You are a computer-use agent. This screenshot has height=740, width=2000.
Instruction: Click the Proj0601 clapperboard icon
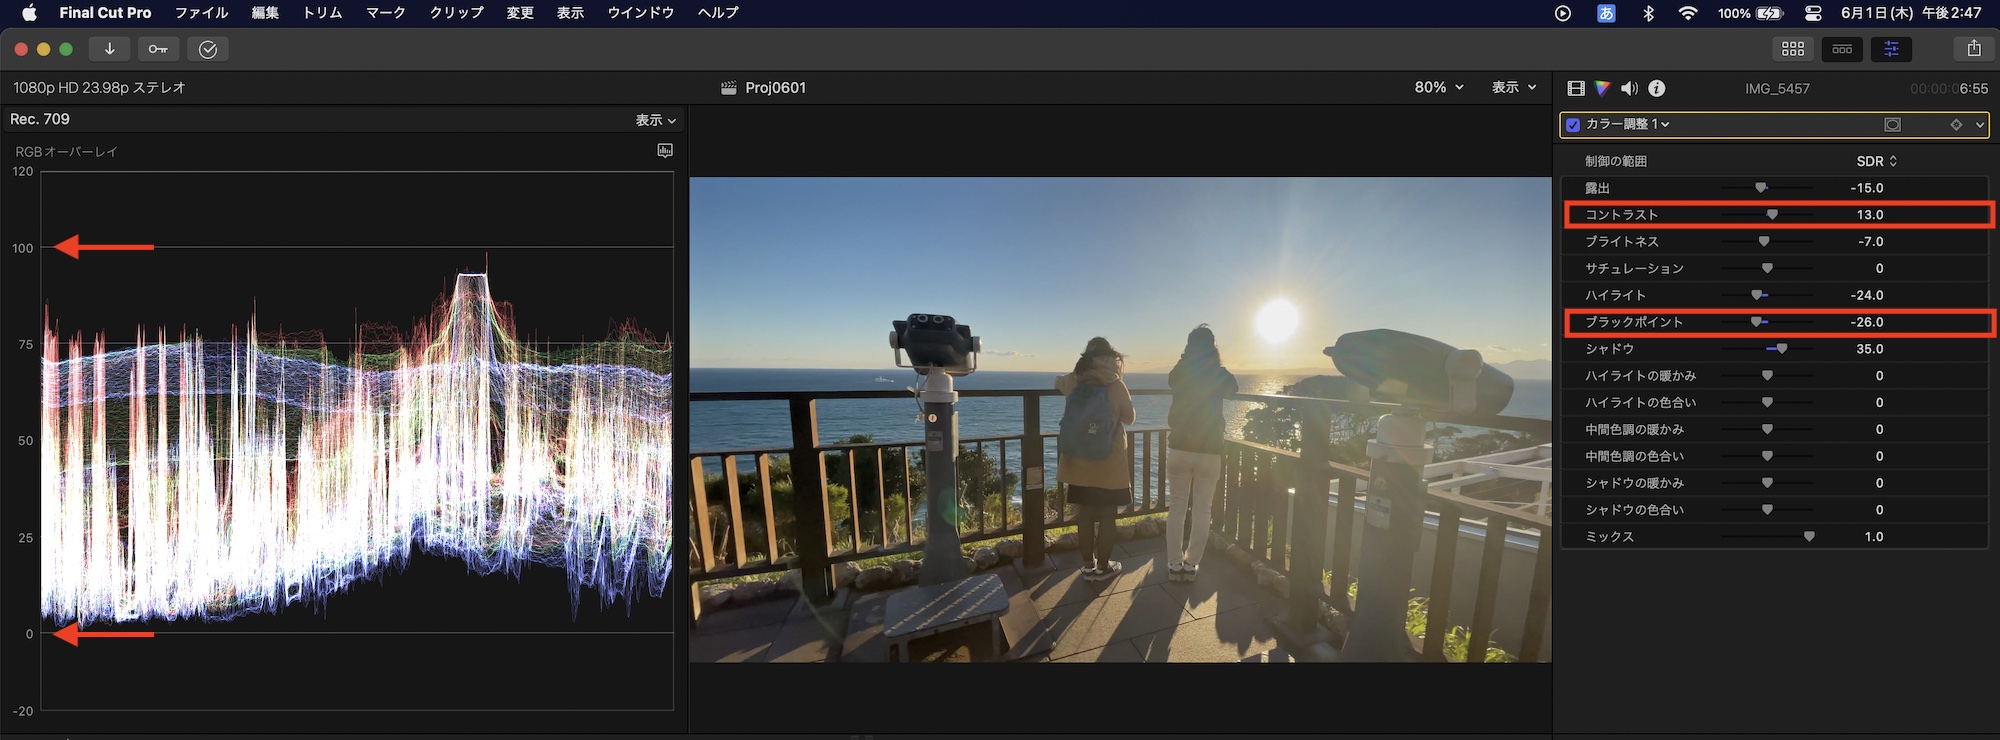point(729,88)
